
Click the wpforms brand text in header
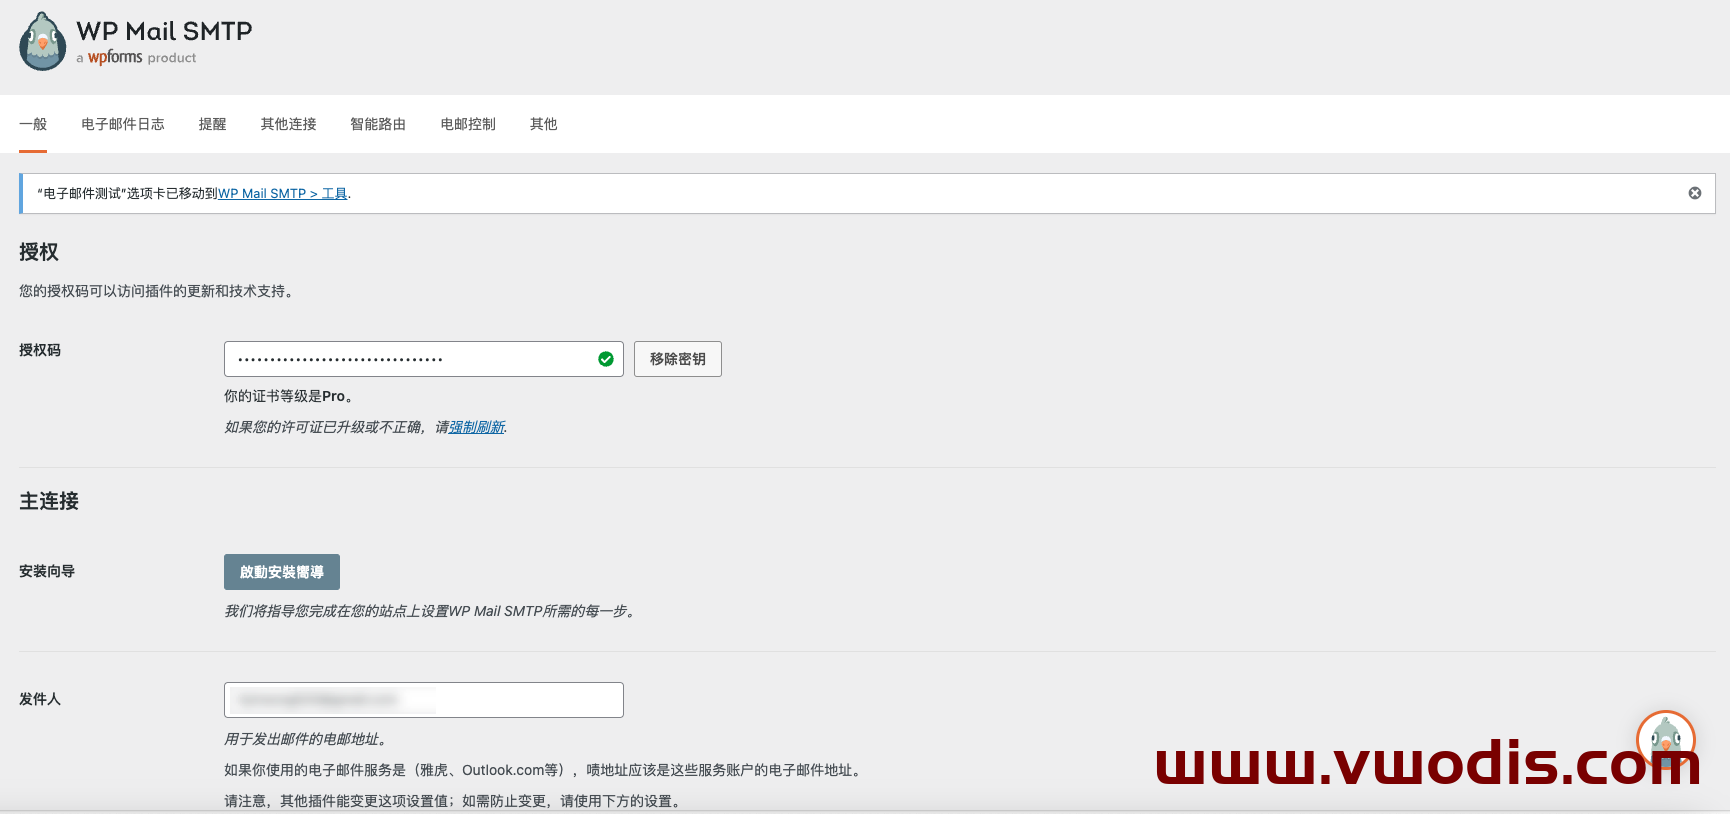(115, 58)
